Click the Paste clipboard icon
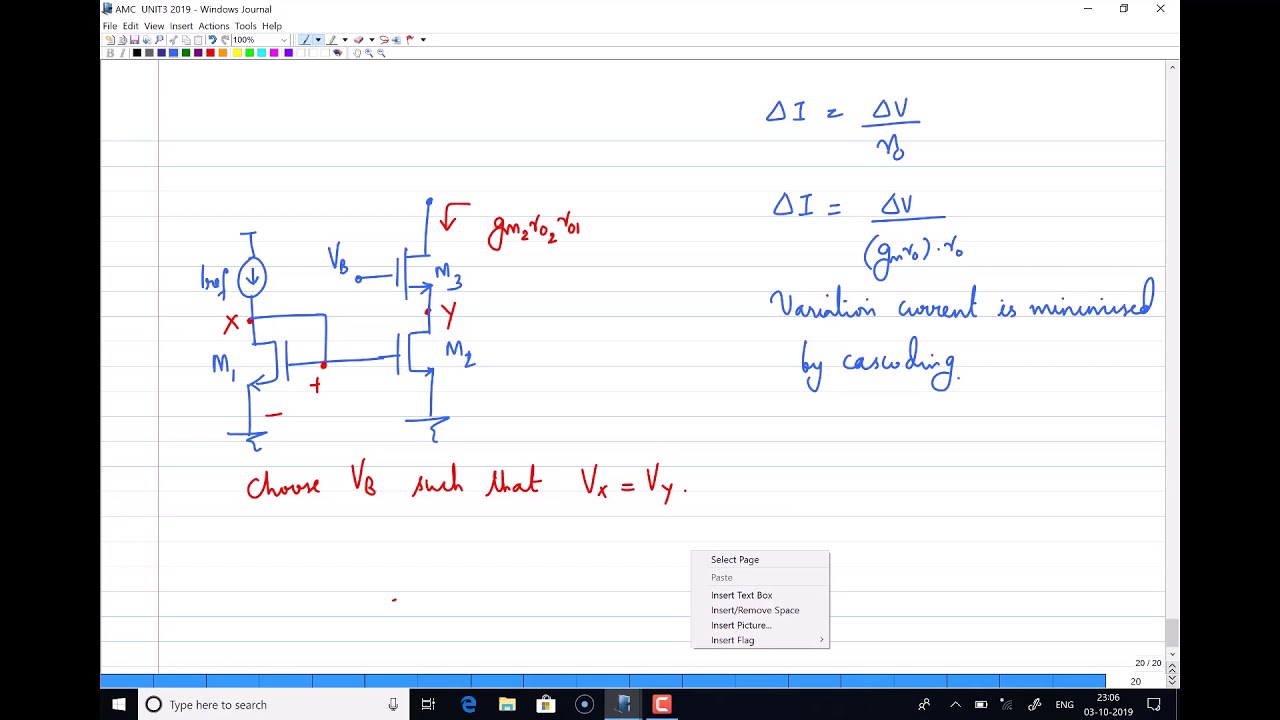The height and width of the screenshot is (720, 1280). (198, 40)
